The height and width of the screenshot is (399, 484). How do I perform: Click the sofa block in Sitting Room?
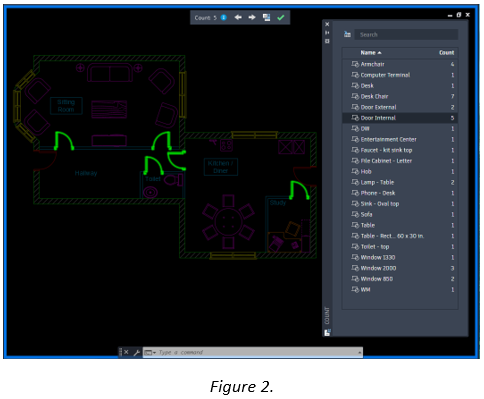(109, 74)
